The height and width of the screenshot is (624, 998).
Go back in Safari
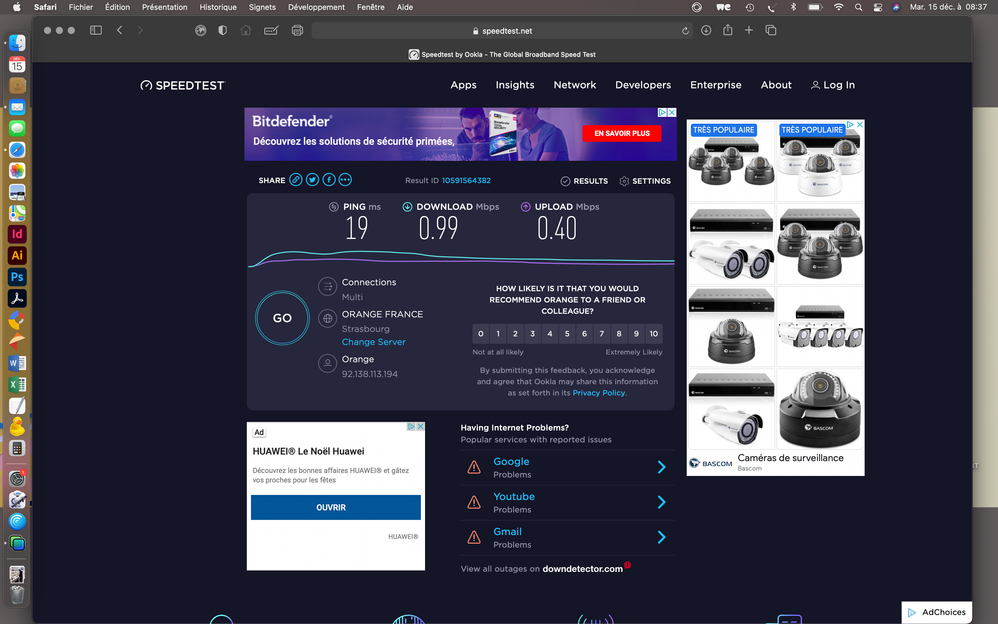click(x=120, y=30)
